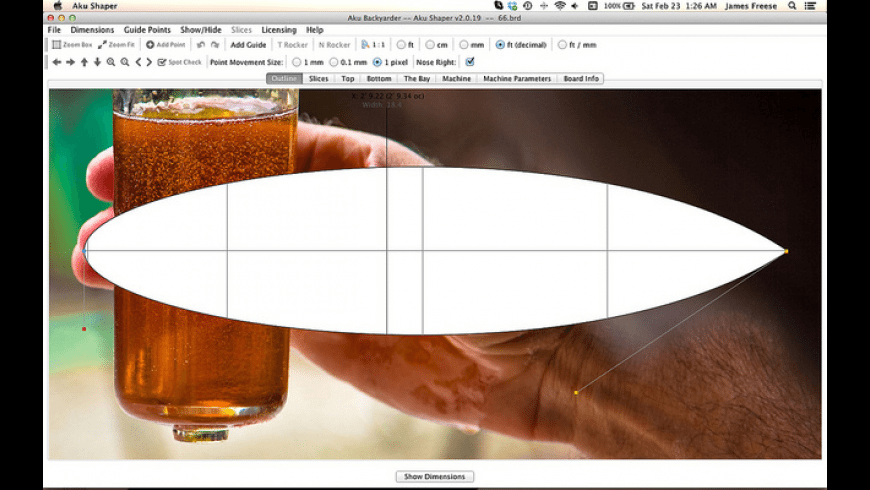Click the redo arrow icon
The image size is (870, 490).
point(214,45)
